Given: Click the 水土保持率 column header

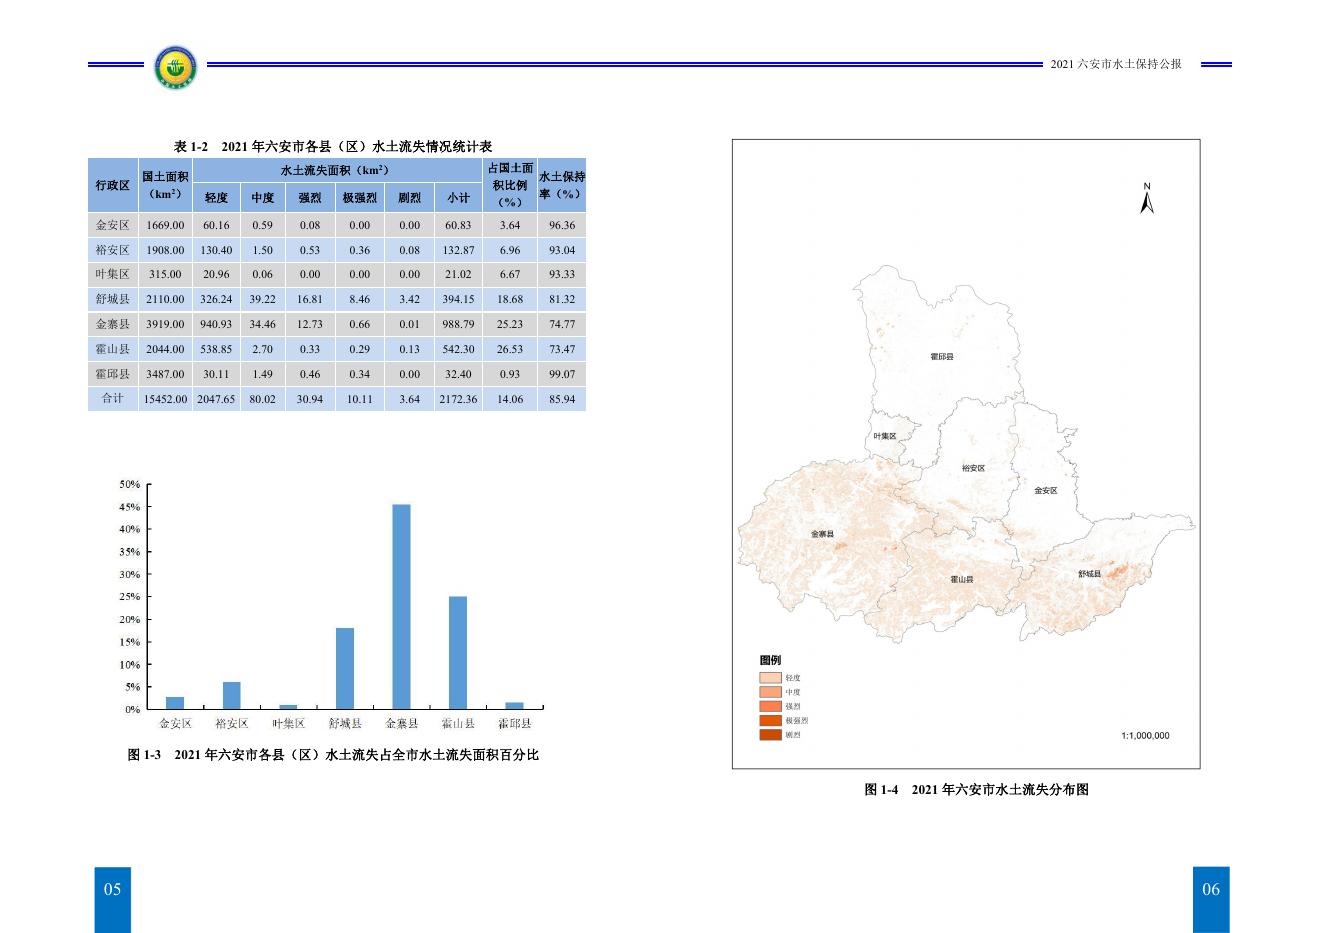Looking at the screenshot, I should [561, 184].
